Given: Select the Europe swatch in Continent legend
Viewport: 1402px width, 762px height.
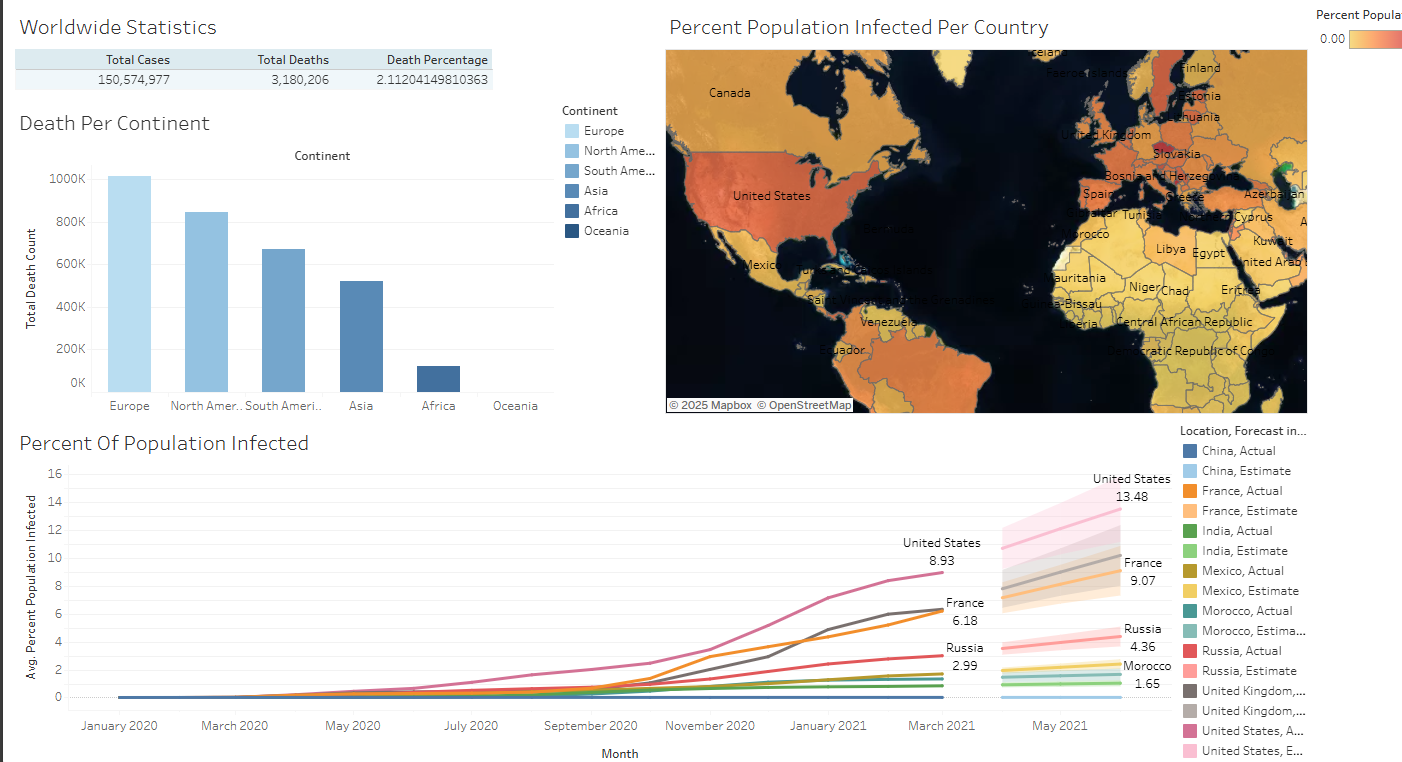Looking at the screenshot, I should click(571, 130).
